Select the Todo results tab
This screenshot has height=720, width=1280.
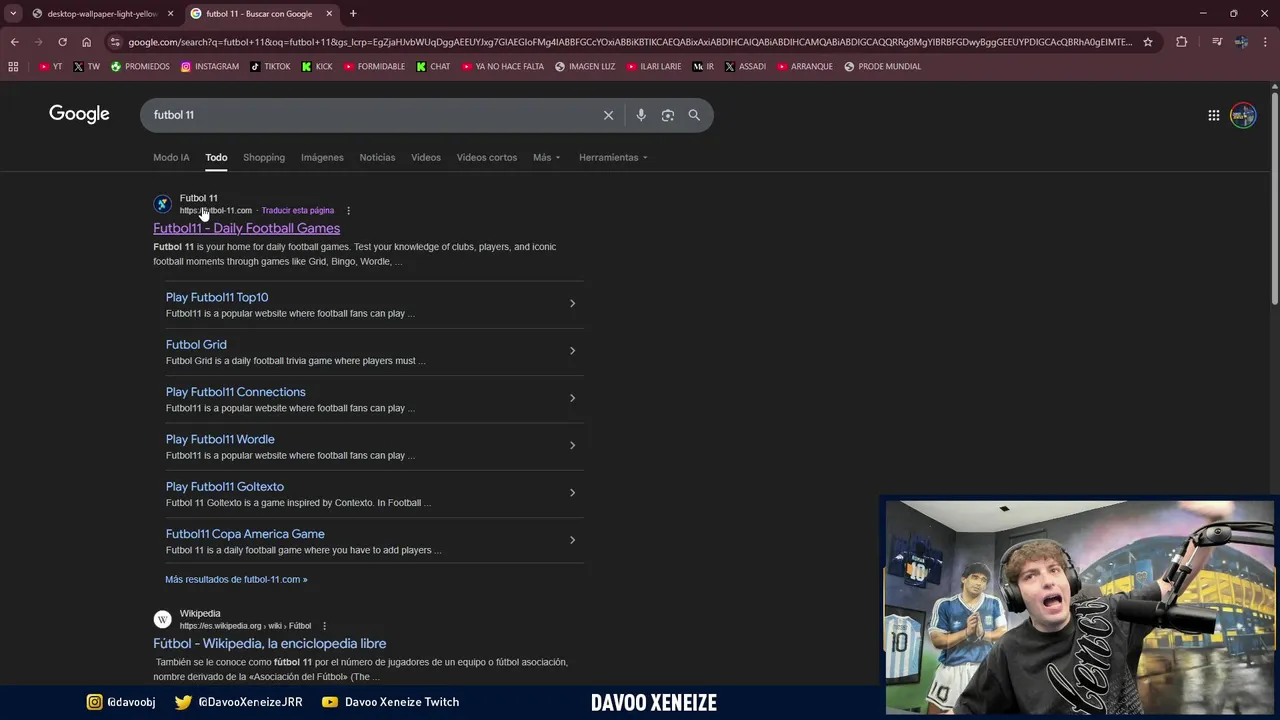click(216, 157)
